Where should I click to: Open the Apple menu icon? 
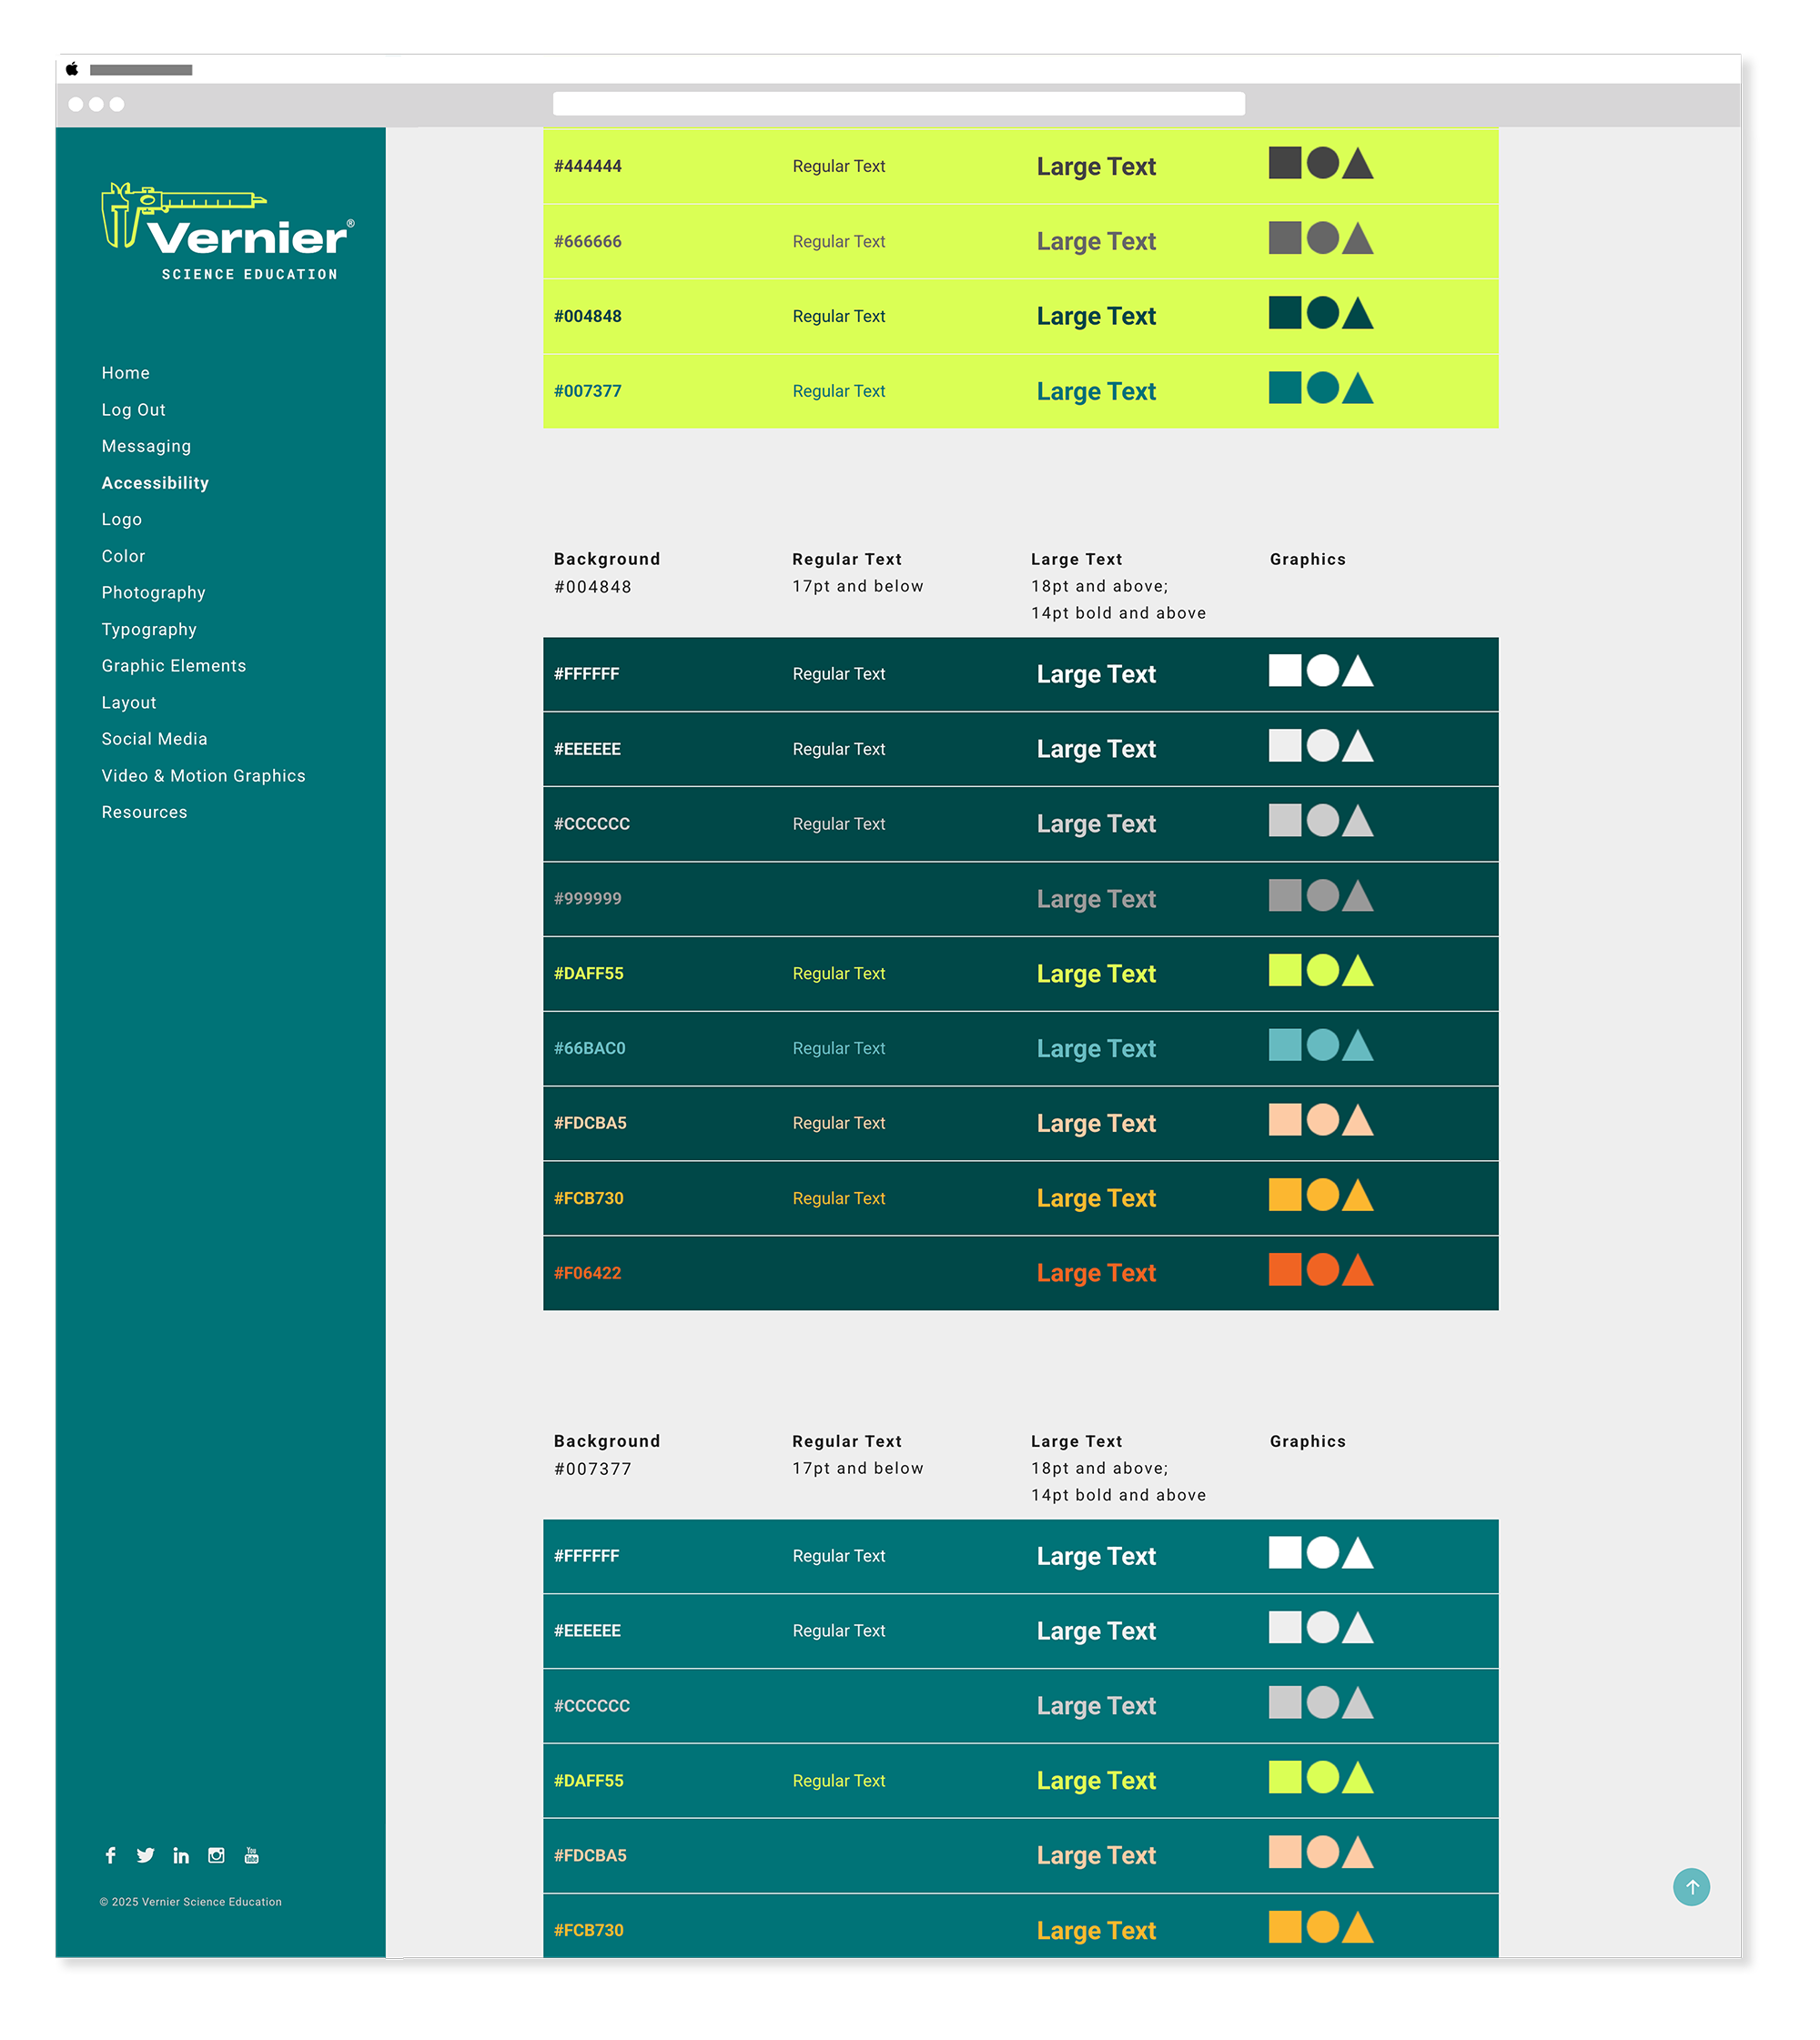pos(72,69)
